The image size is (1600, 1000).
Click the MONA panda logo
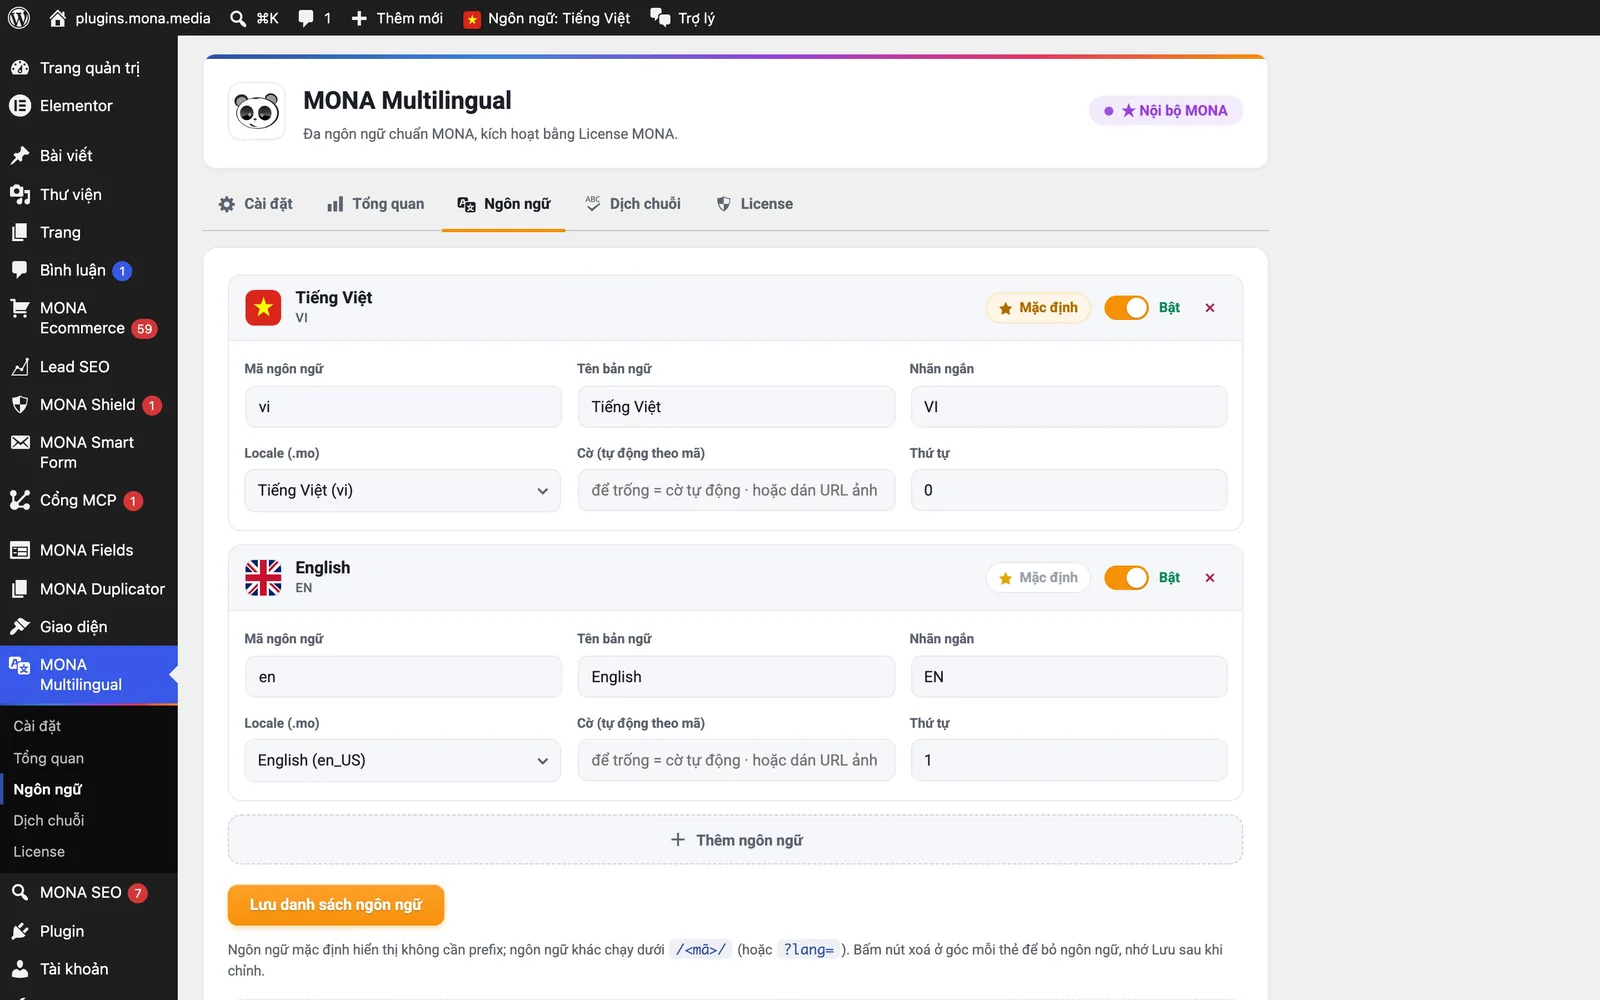coord(257,111)
